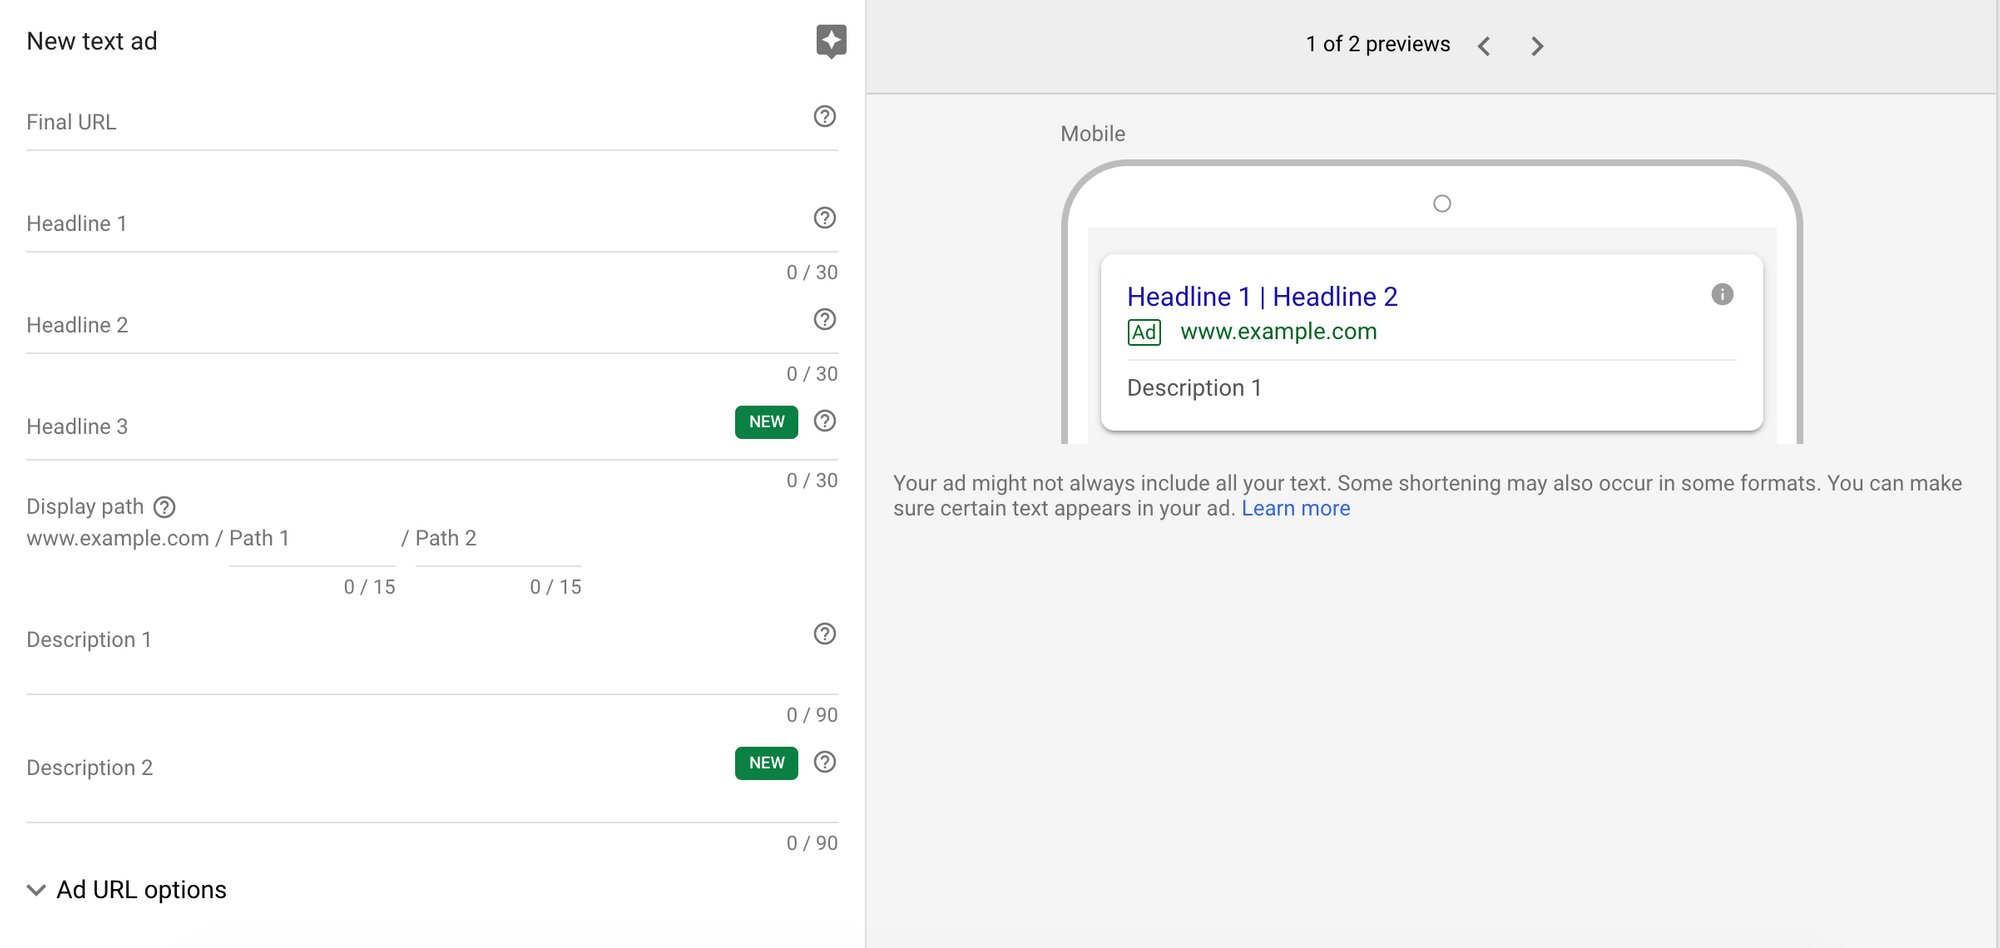Click the Description 2 help icon
The width and height of the screenshot is (2000, 948).
824,762
